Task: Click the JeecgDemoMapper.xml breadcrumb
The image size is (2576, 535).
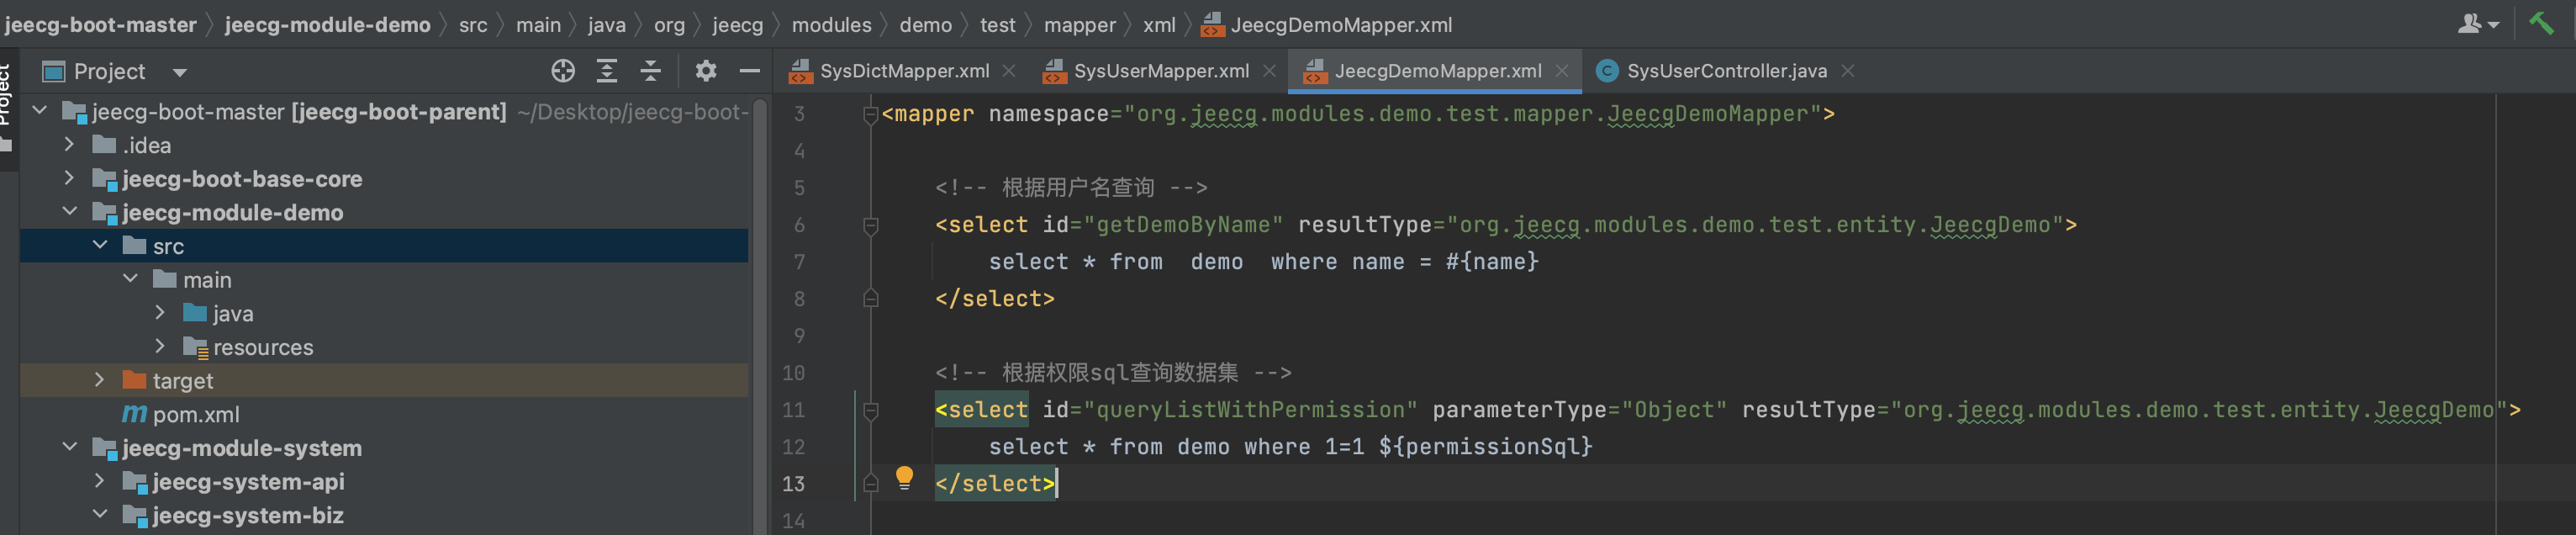Action: pos(1328,24)
